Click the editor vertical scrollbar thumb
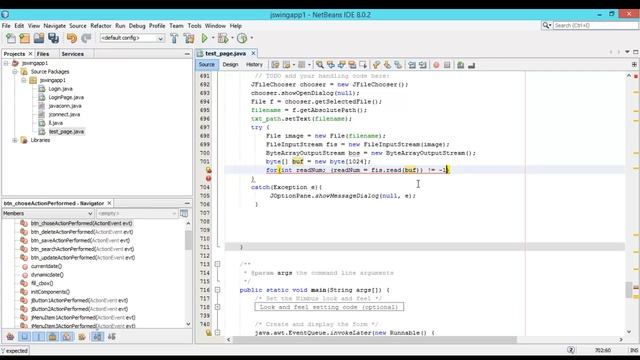The width and height of the screenshot is (640, 360). click(x=629, y=290)
